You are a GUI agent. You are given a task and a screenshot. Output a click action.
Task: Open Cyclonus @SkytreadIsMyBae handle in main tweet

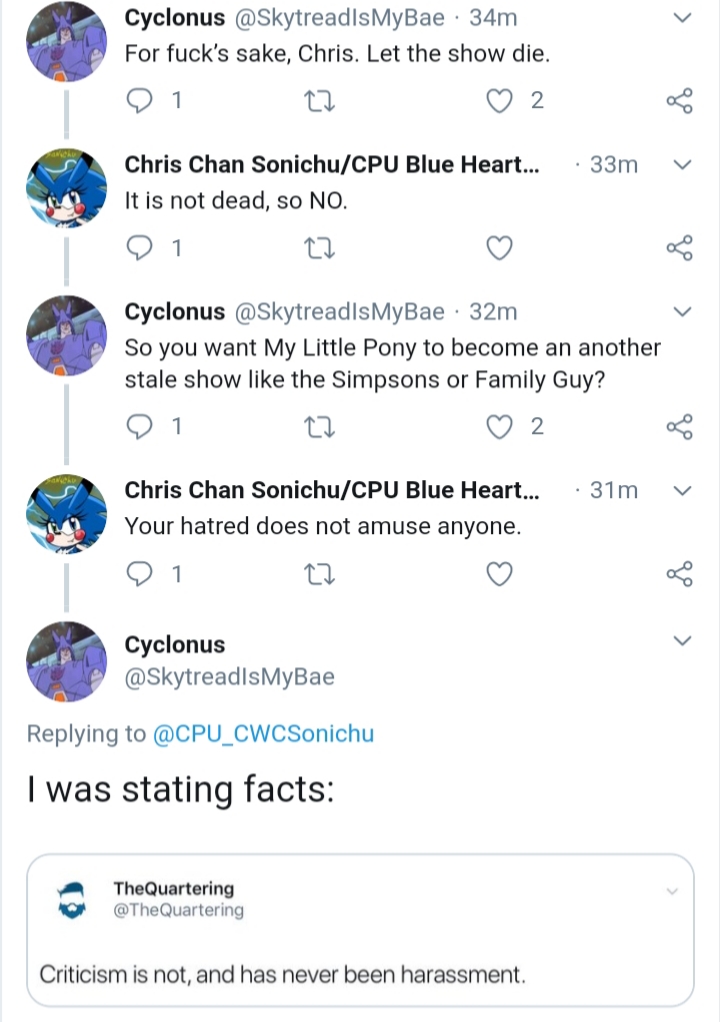coord(229,677)
